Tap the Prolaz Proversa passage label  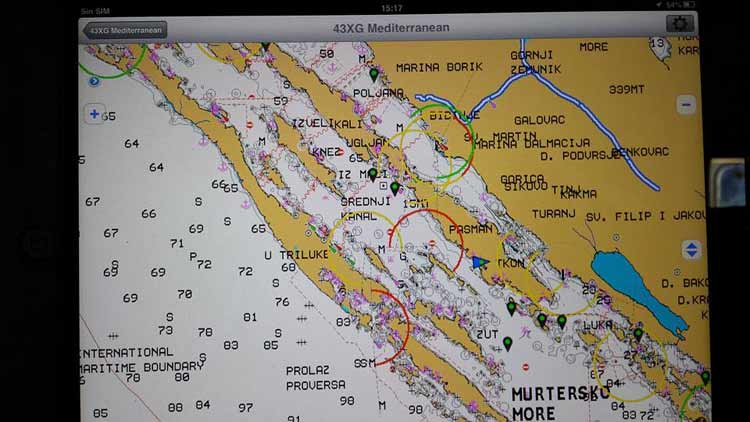point(315,377)
